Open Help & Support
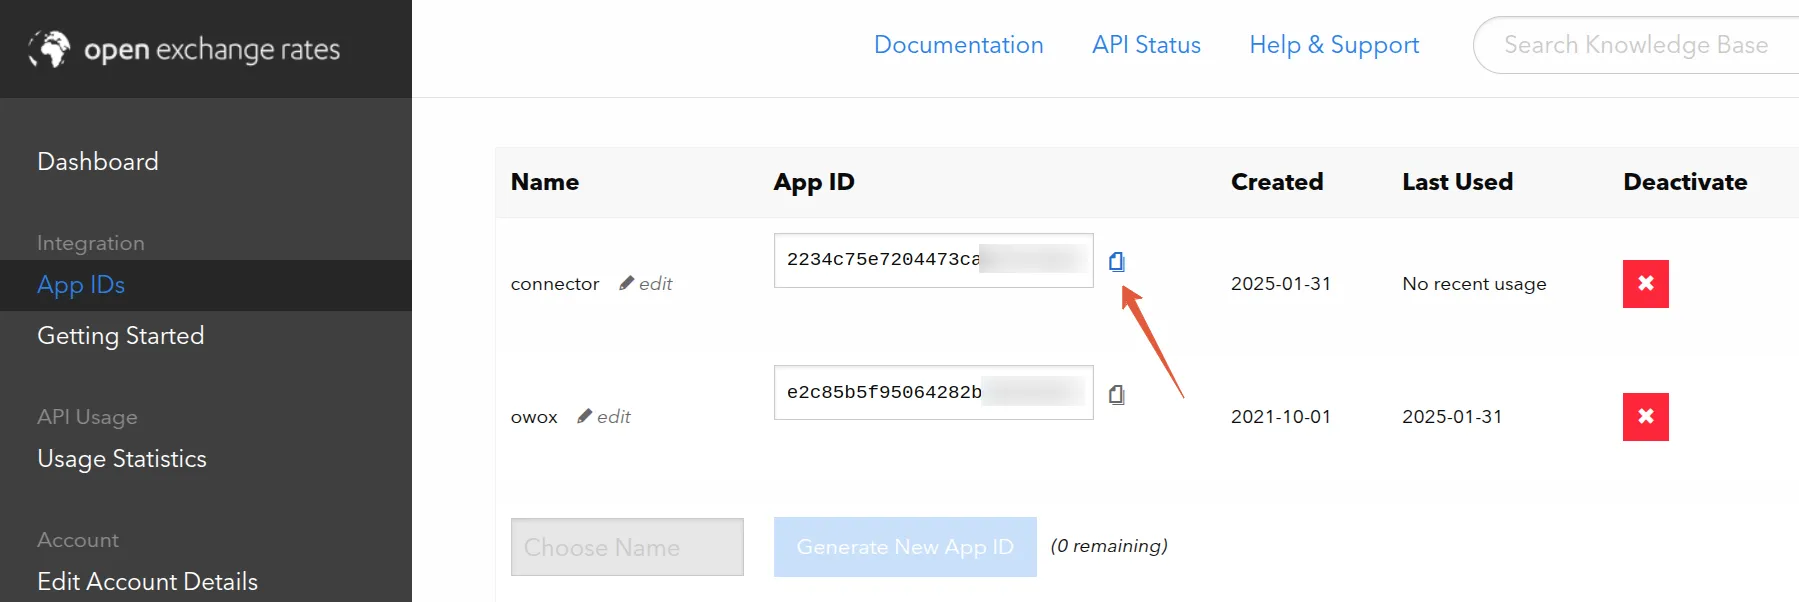Screen dimensions: 1799x602 coord(1334,45)
